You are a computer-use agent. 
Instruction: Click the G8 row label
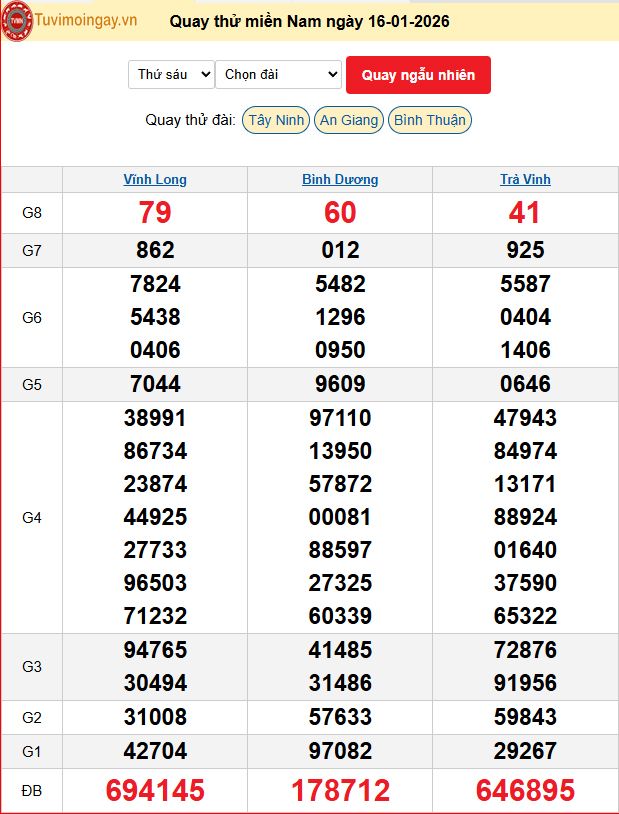point(32,213)
